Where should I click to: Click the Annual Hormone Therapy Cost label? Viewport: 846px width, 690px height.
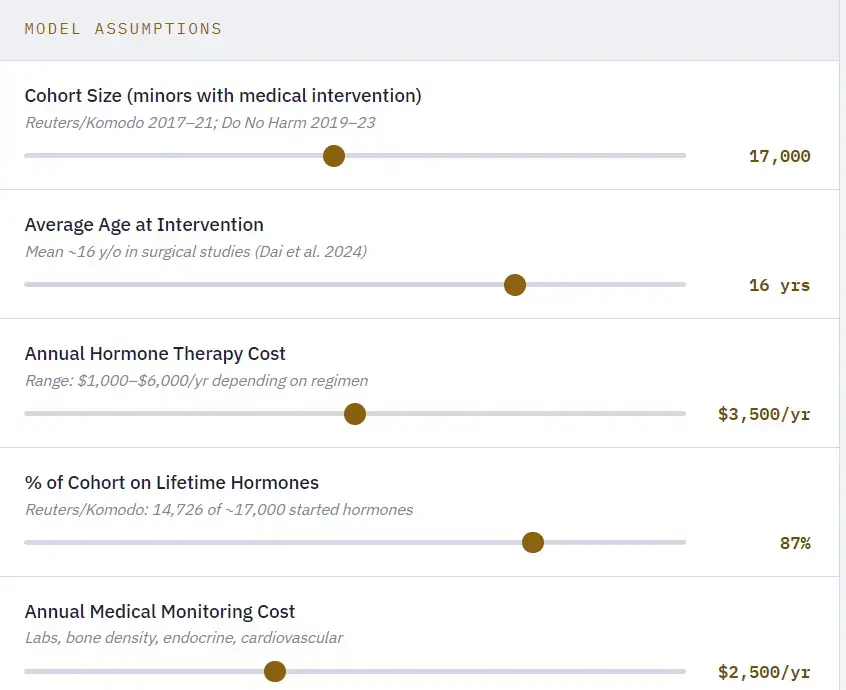(155, 354)
